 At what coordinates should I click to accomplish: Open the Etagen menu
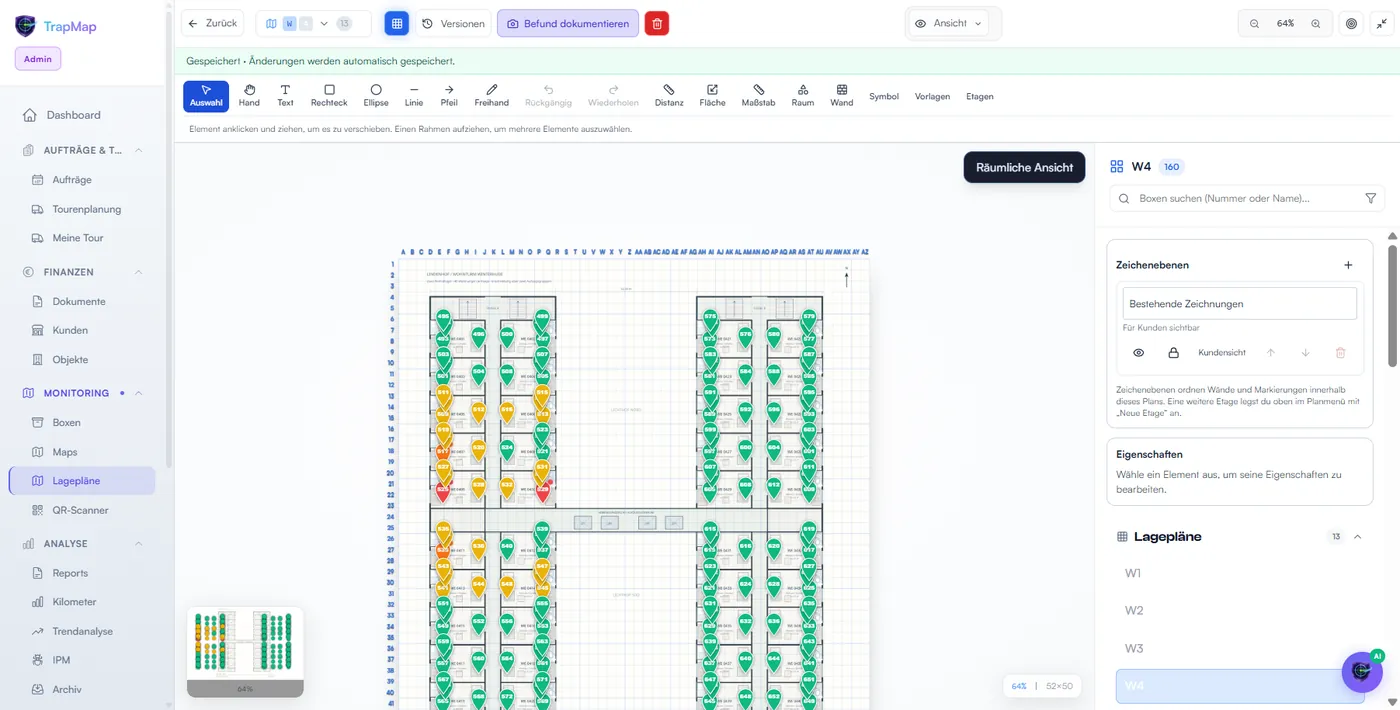coord(980,96)
